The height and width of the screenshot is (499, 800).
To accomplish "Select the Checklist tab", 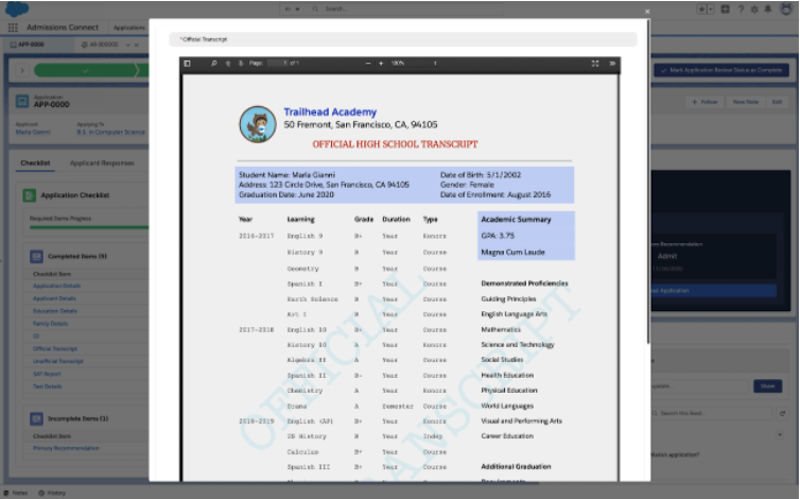I will 36,162.
